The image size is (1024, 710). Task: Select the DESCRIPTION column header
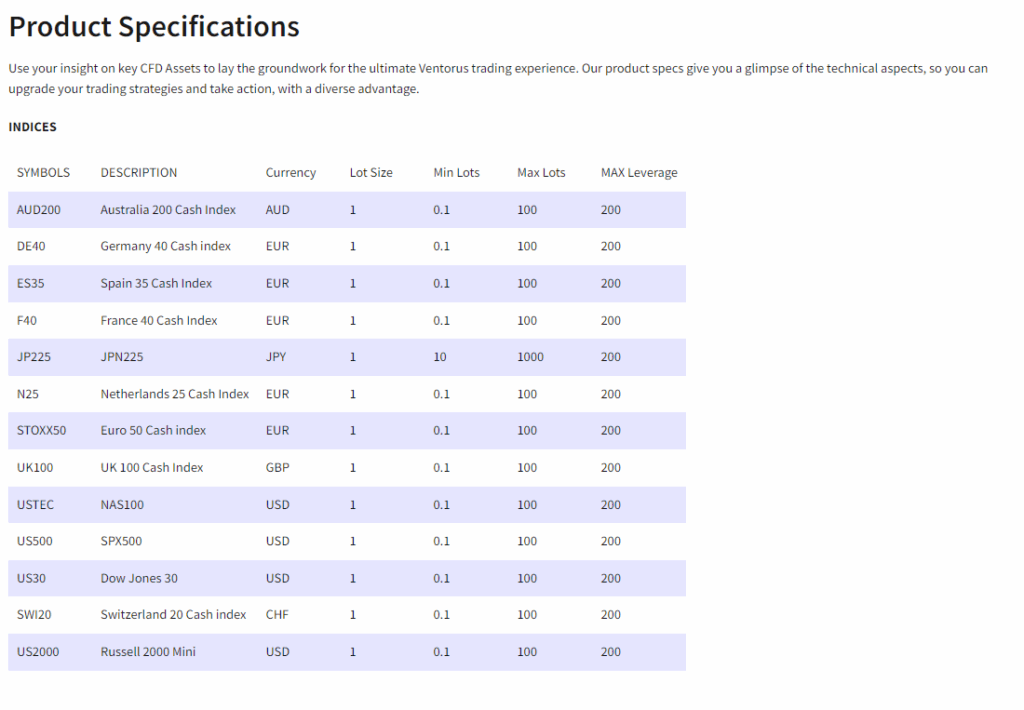pos(139,173)
